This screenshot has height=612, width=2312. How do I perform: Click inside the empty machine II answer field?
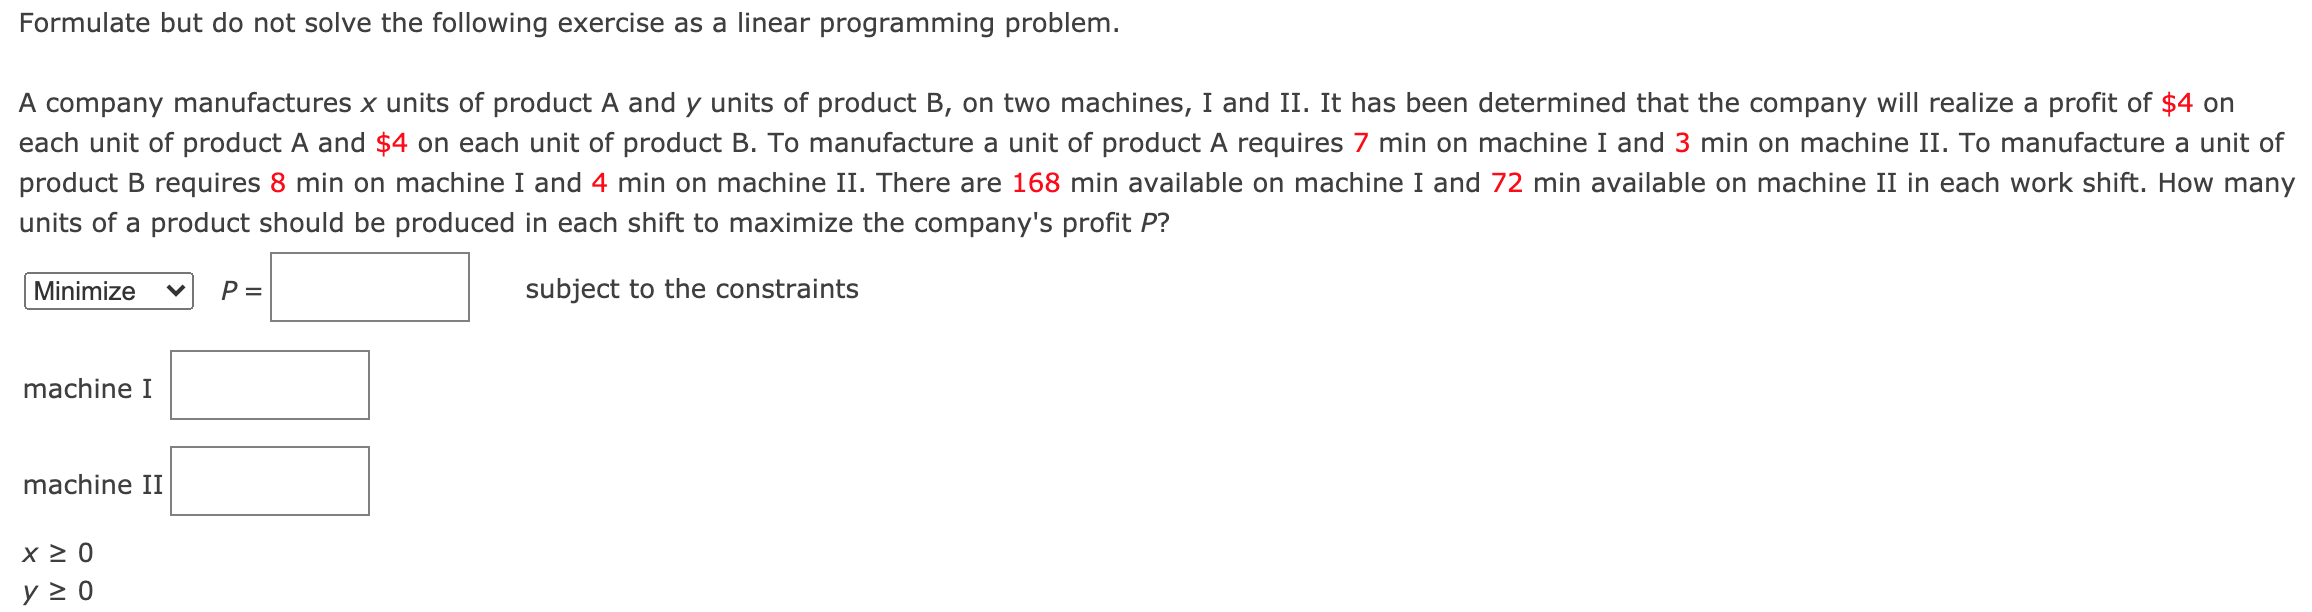click(x=270, y=482)
